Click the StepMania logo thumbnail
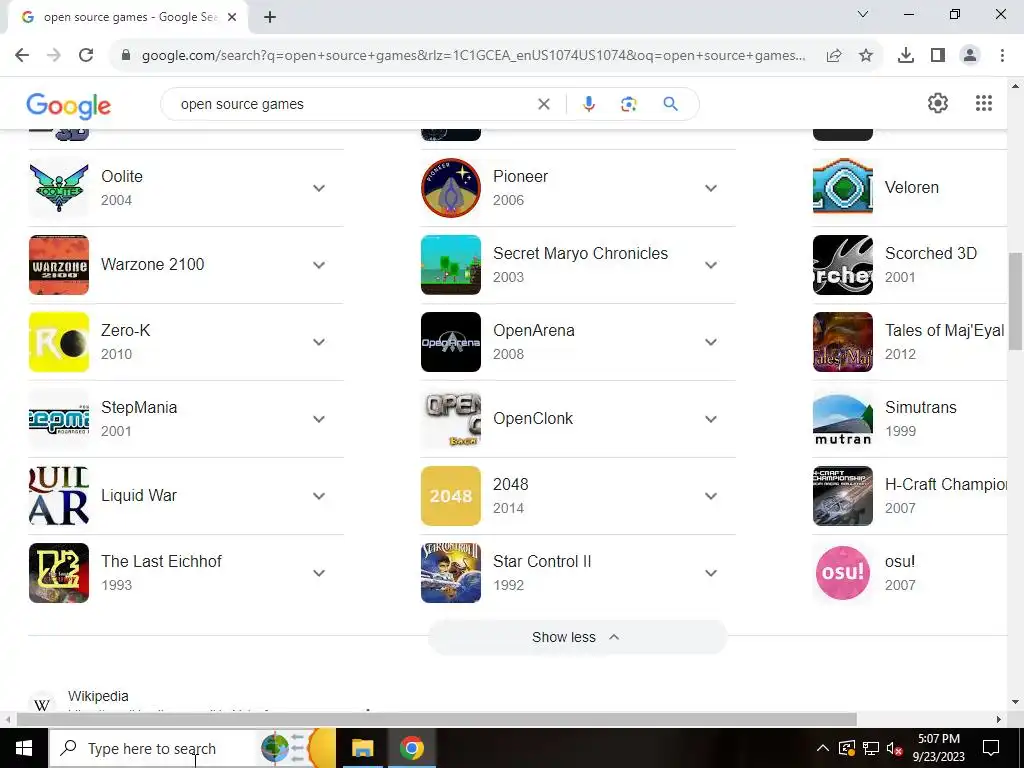Image resolution: width=1024 pixels, height=768 pixels. pos(59,419)
